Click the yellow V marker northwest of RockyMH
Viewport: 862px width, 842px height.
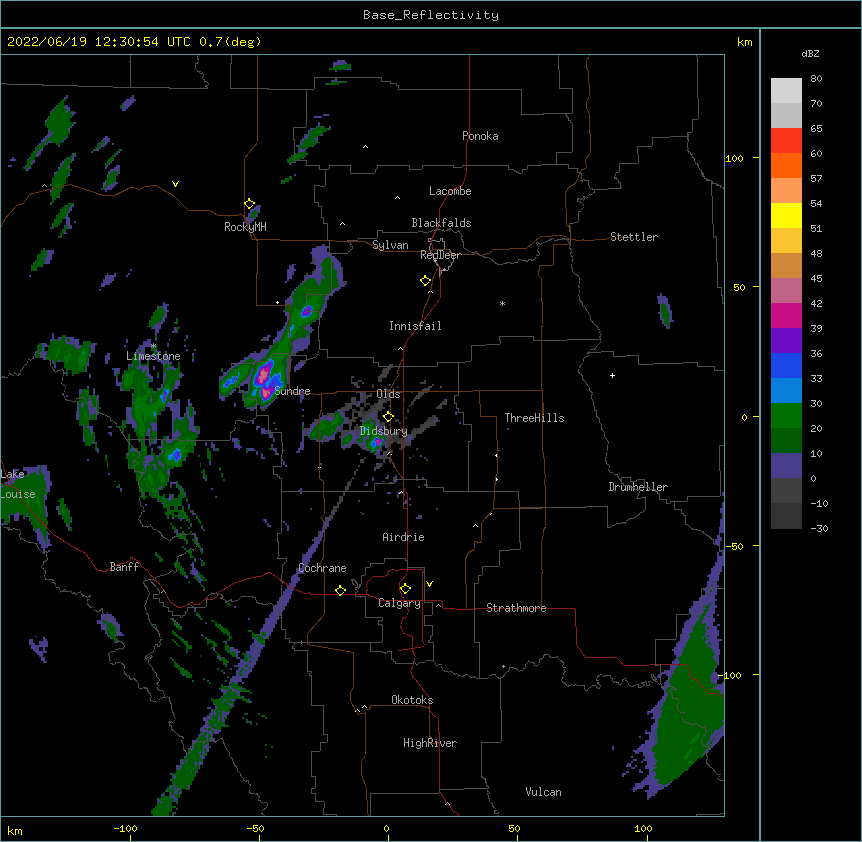point(175,184)
